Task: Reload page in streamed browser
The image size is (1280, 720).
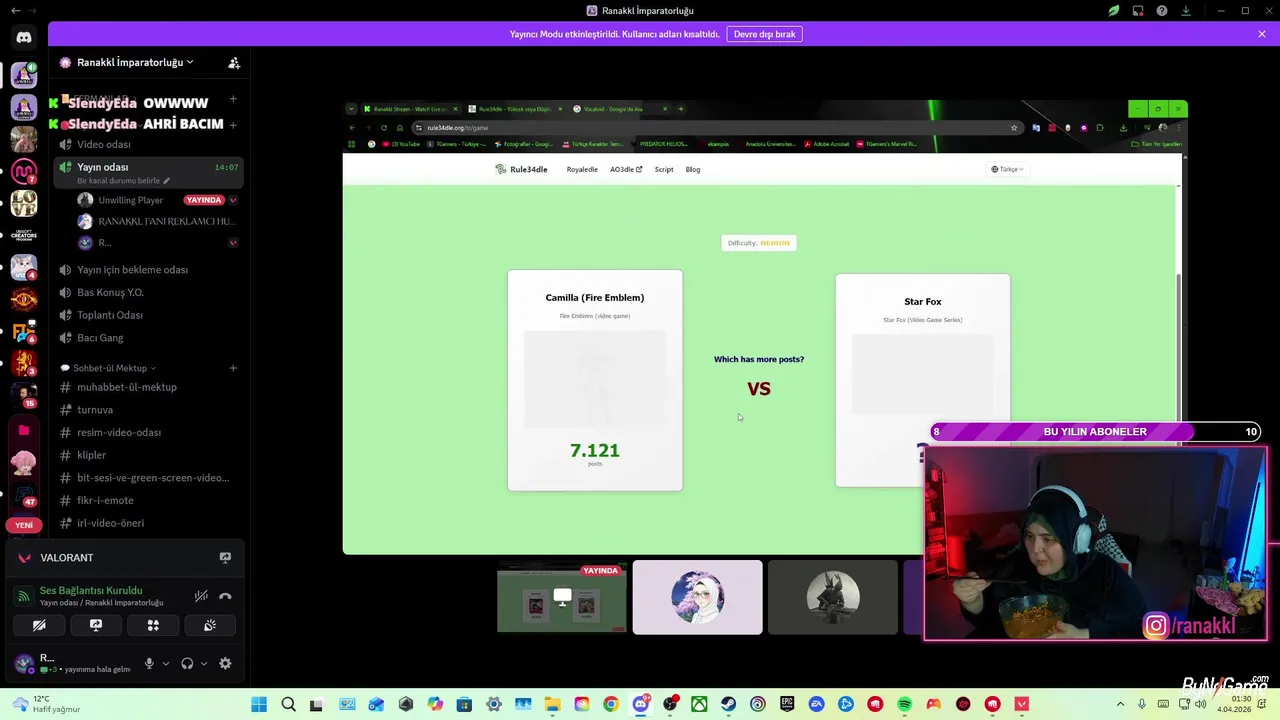Action: (x=383, y=128)
